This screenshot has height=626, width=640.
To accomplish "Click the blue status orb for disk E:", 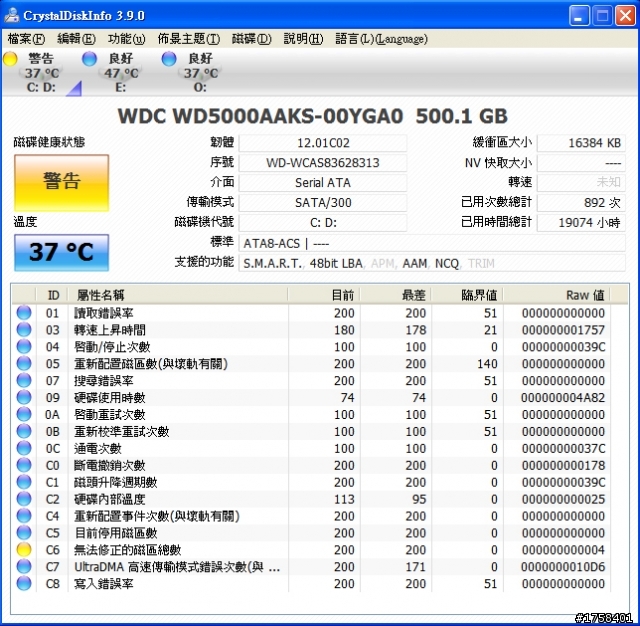I will coord(89,59).
